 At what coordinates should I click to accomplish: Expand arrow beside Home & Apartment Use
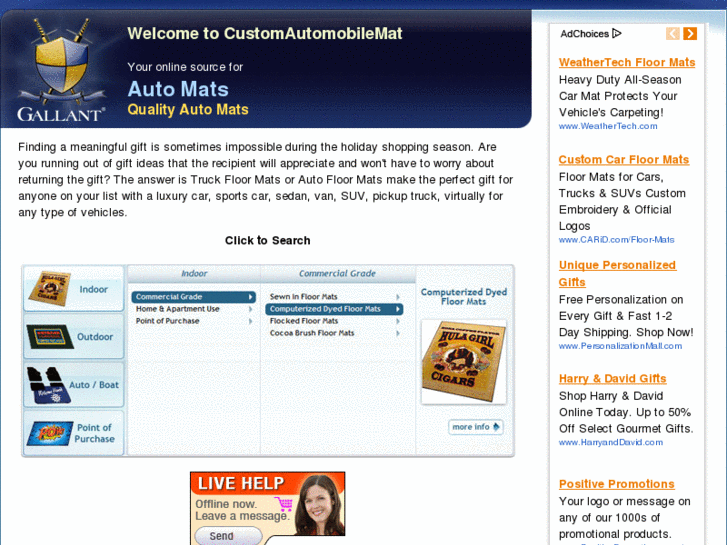tap(250, 309)
